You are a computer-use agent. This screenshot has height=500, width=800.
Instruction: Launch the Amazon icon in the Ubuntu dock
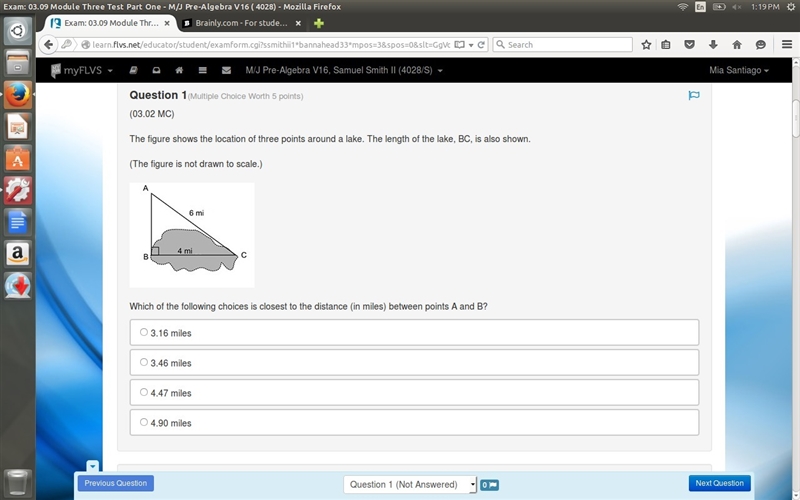[18, 254]
